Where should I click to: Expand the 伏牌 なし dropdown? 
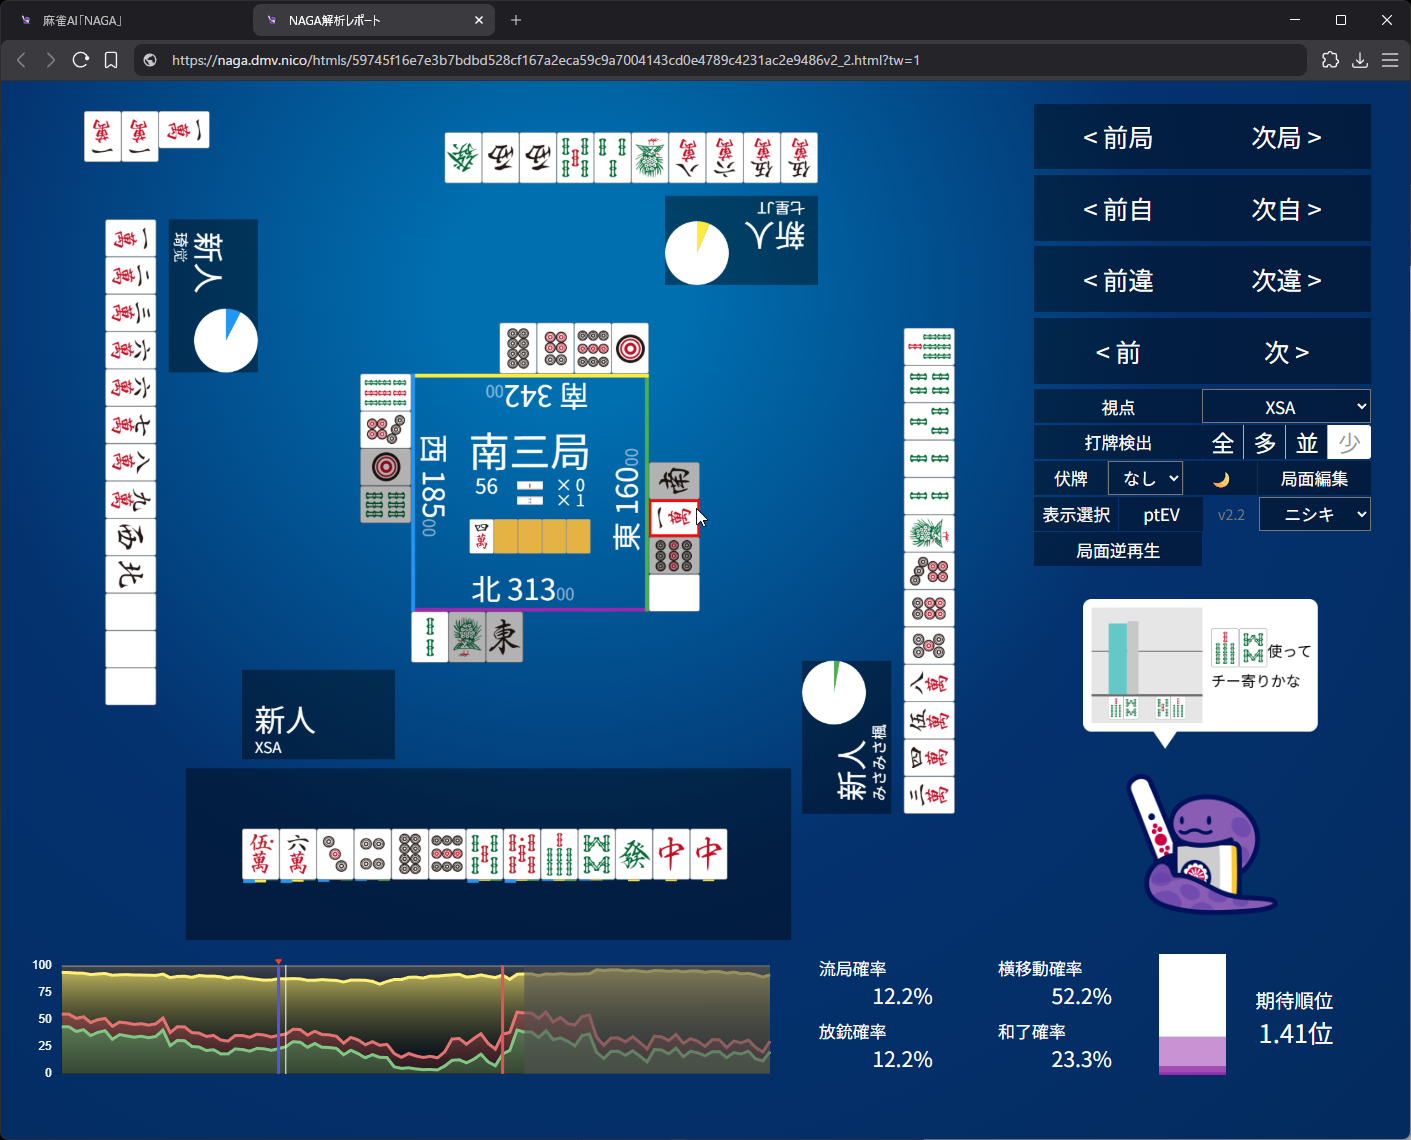click(1145, 479)
